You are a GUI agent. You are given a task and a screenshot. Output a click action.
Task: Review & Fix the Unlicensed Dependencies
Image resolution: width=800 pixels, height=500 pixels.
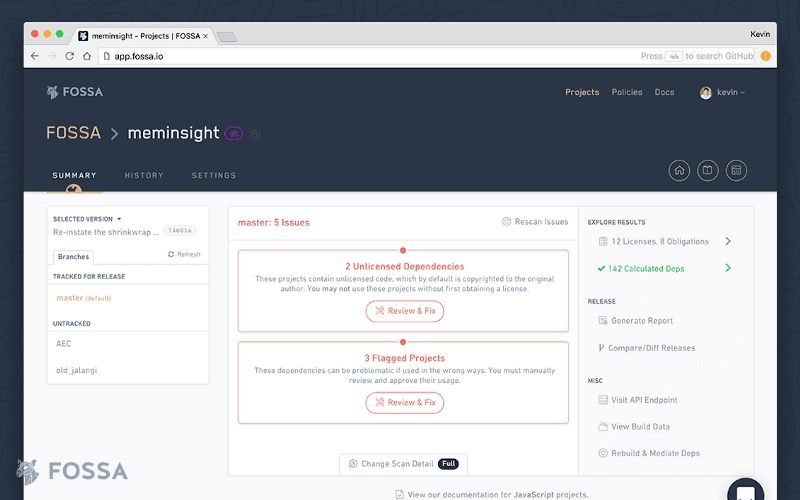pyautogui.click(x=404, y=311)
